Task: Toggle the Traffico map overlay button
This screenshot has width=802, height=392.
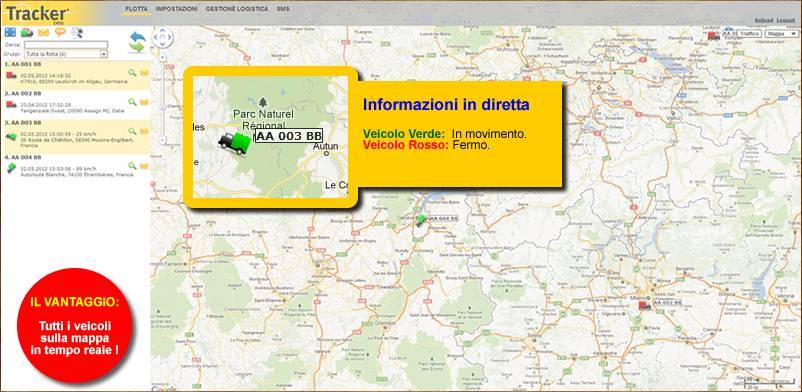Action: (749, 34)
